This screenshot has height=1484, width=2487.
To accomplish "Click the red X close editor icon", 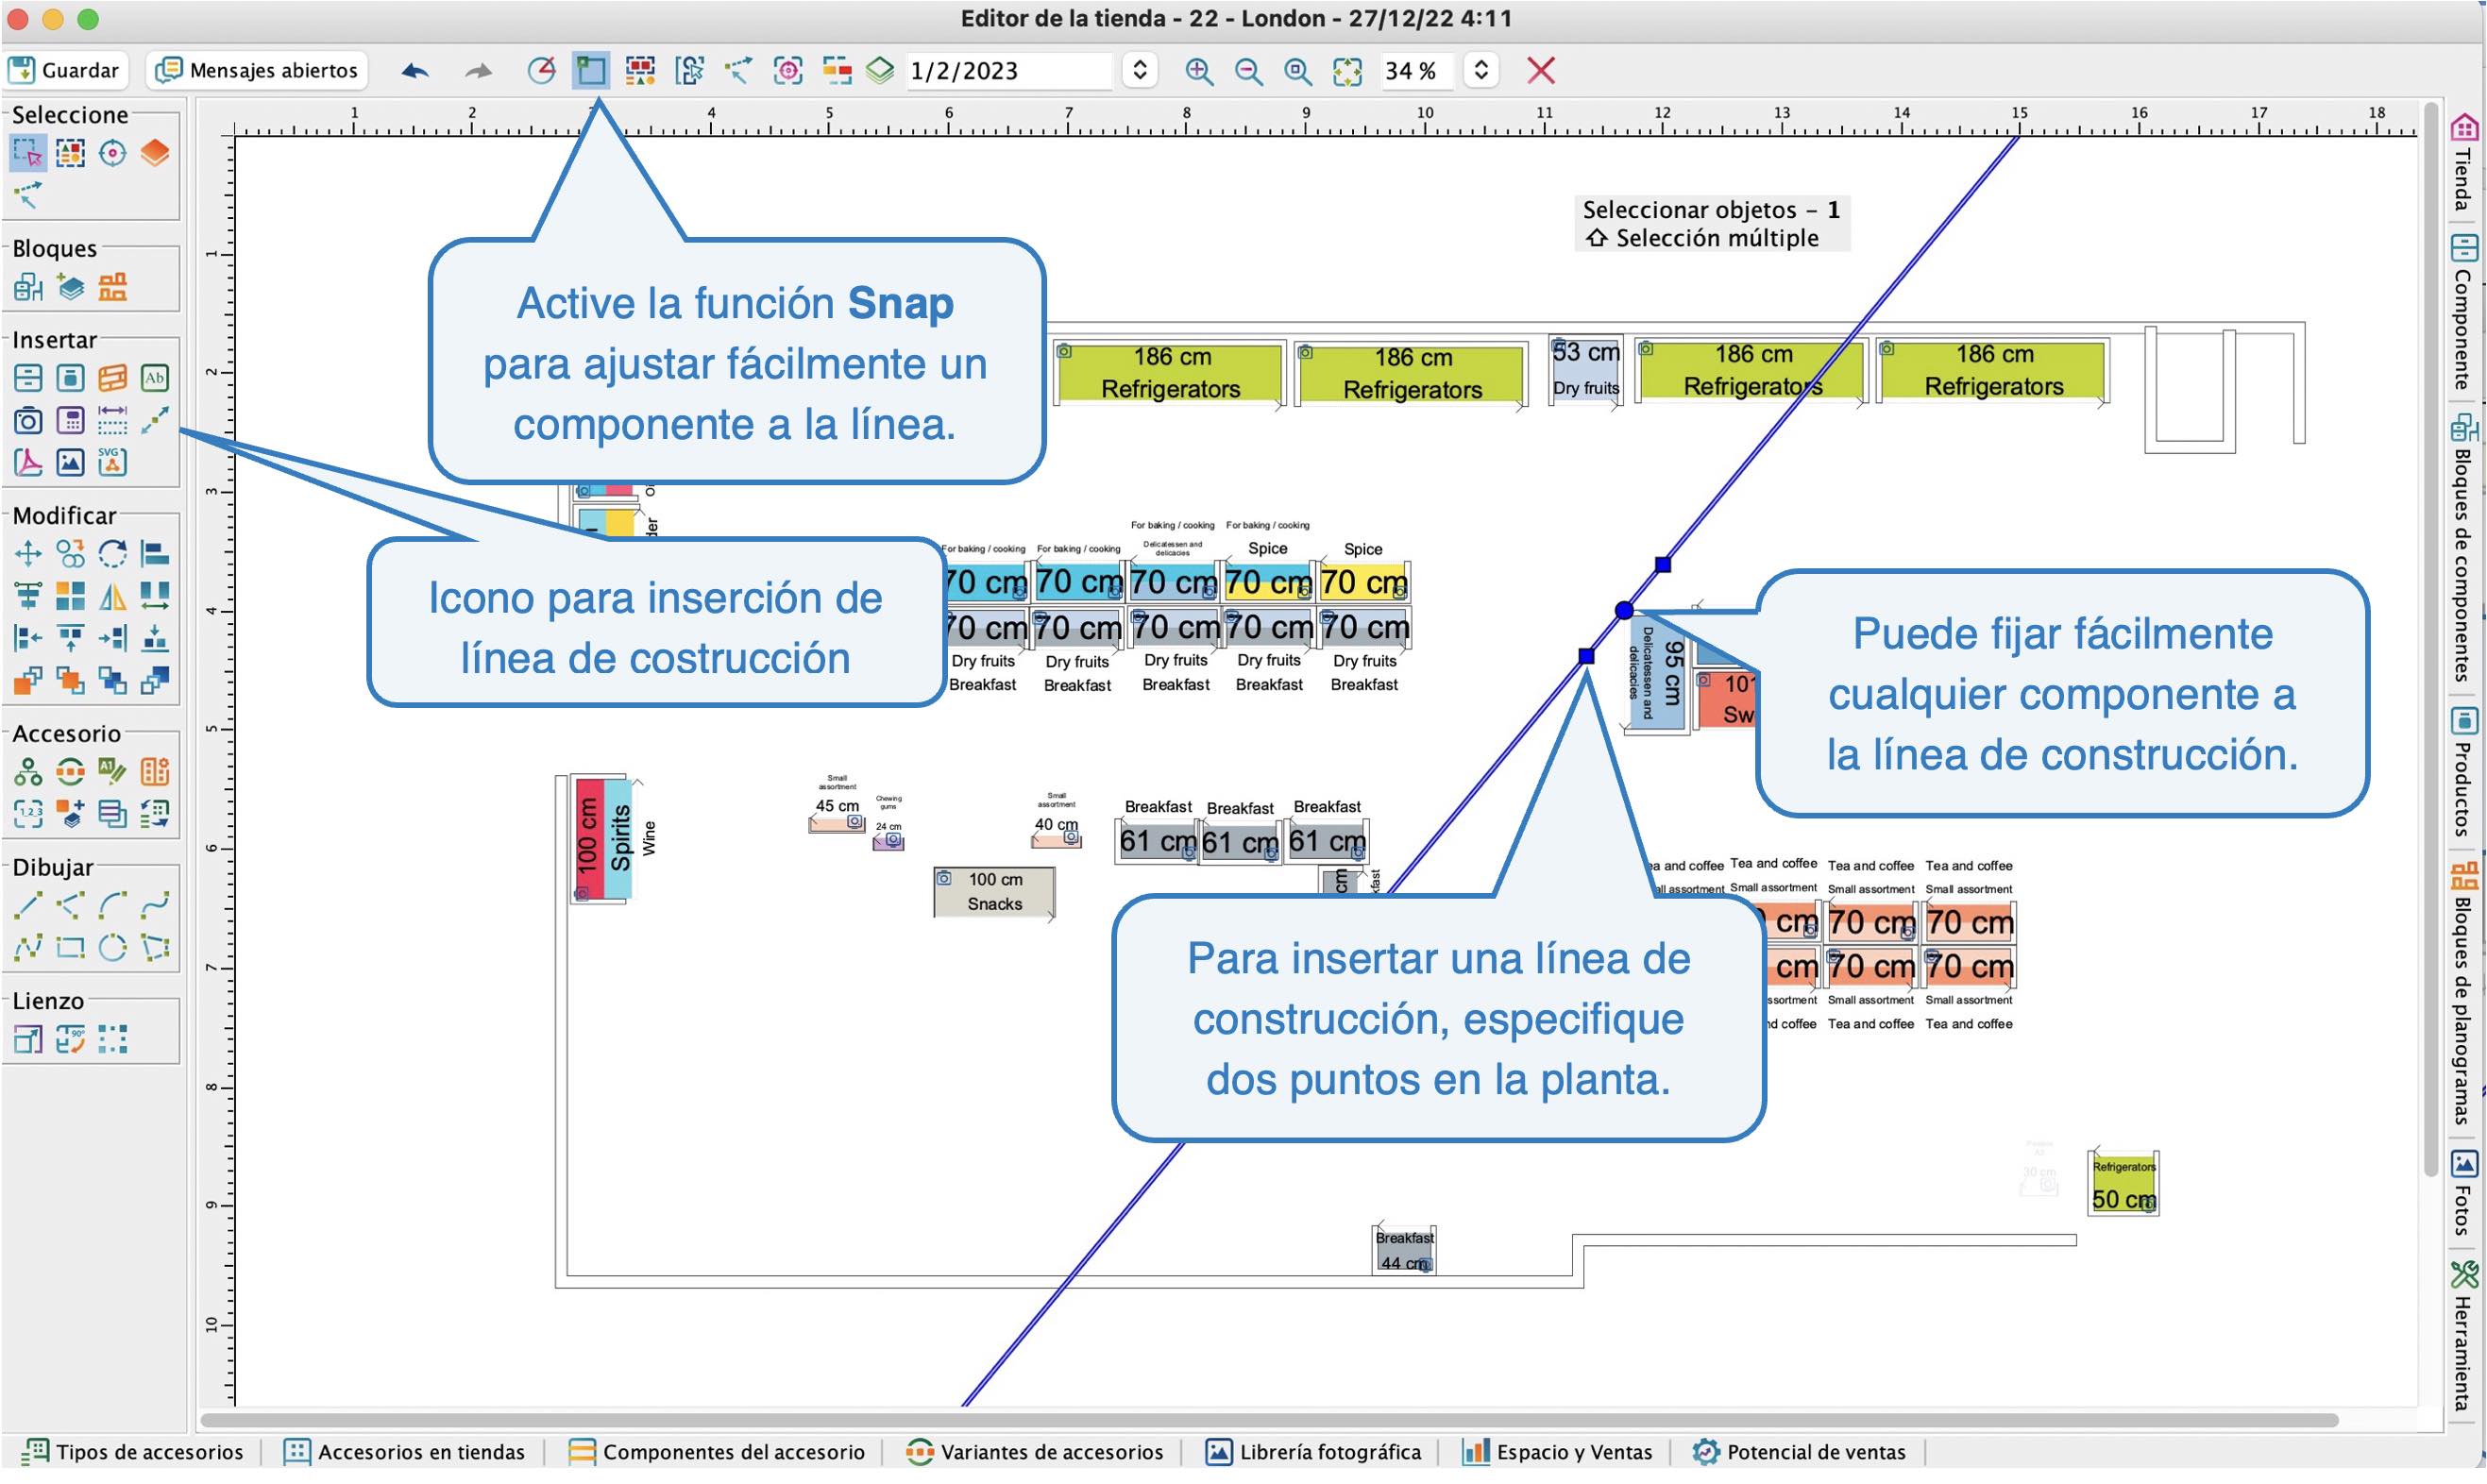I will pos(1541,70).
